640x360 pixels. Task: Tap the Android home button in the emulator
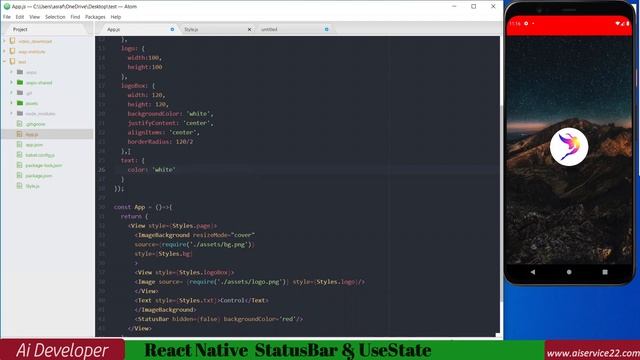coord(569,272)
